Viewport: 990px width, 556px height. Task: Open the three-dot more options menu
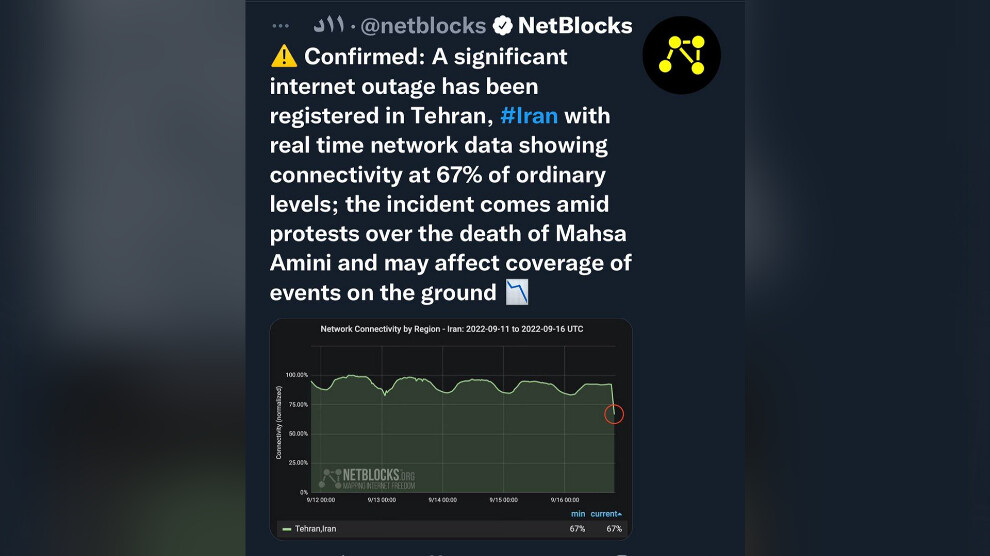click(280, 26)
